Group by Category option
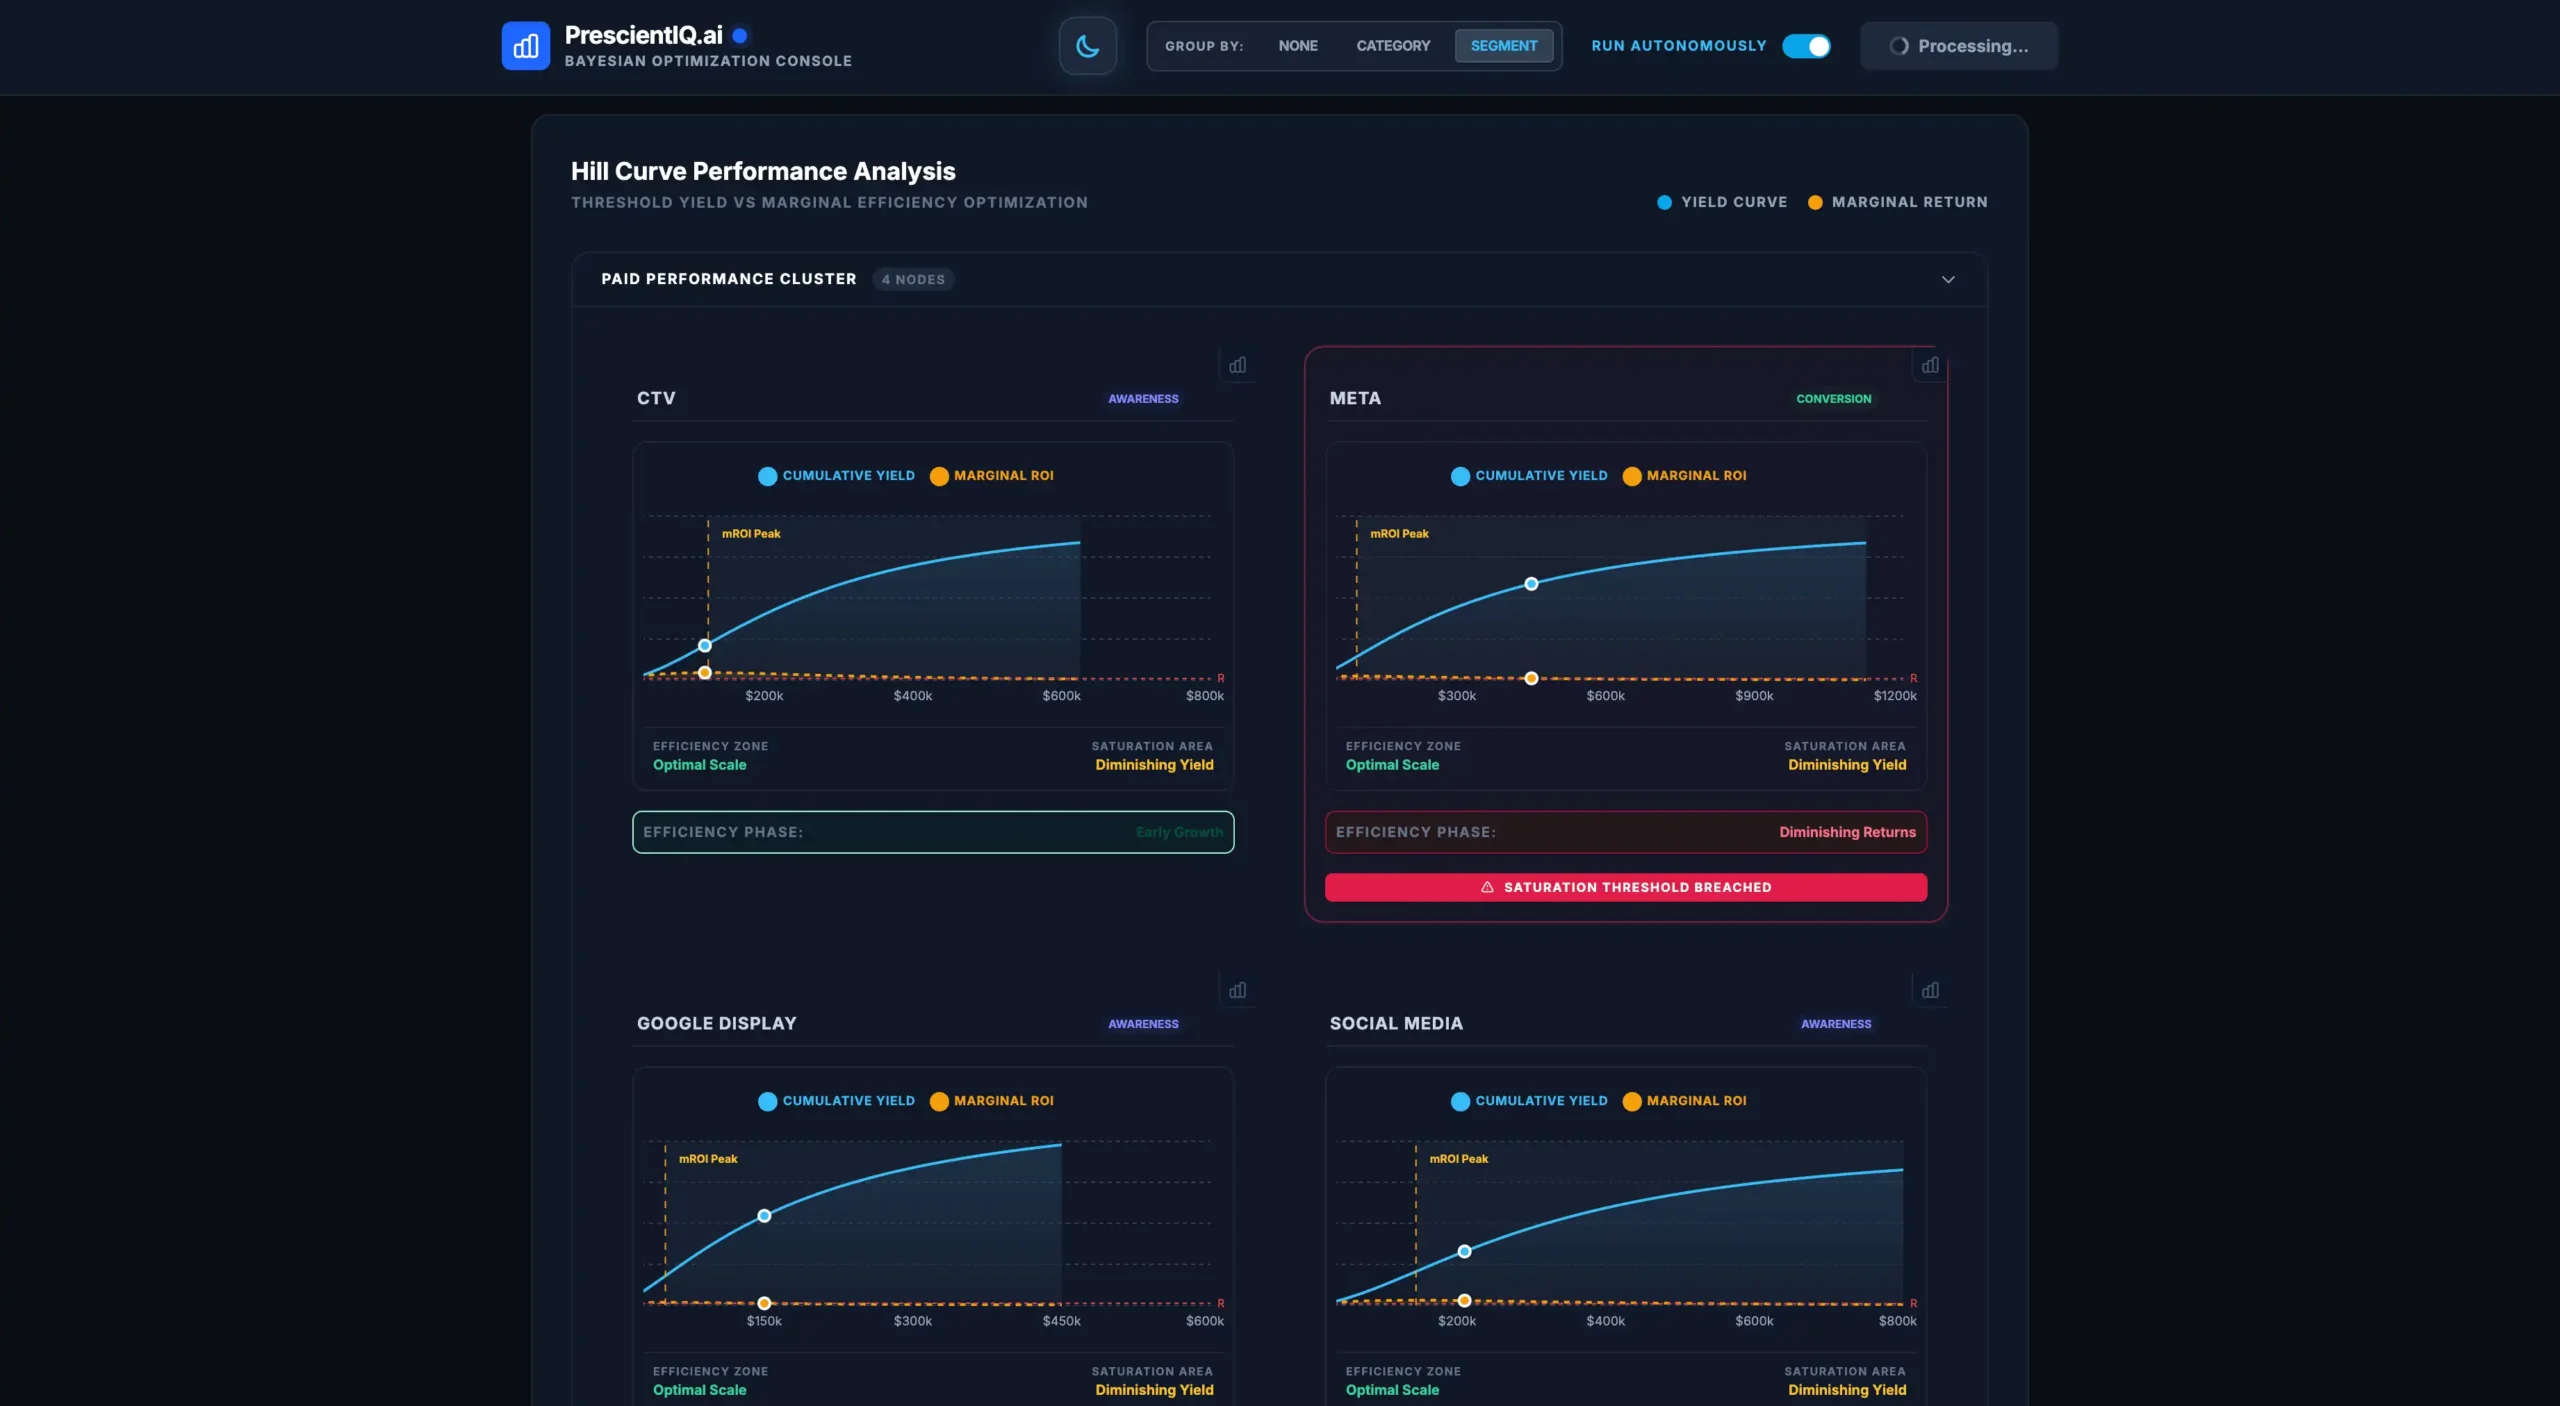This screenshot has height=1406, width=2560. tap(1392, 46)
